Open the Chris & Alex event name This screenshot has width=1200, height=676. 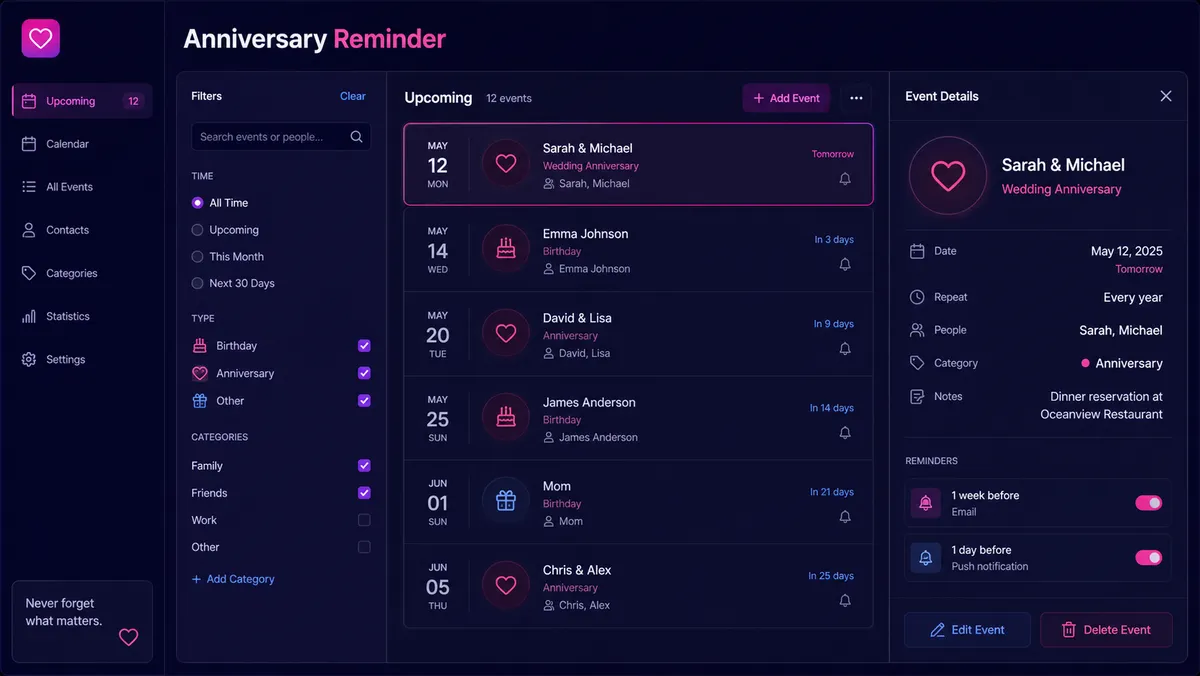(577, 570)
